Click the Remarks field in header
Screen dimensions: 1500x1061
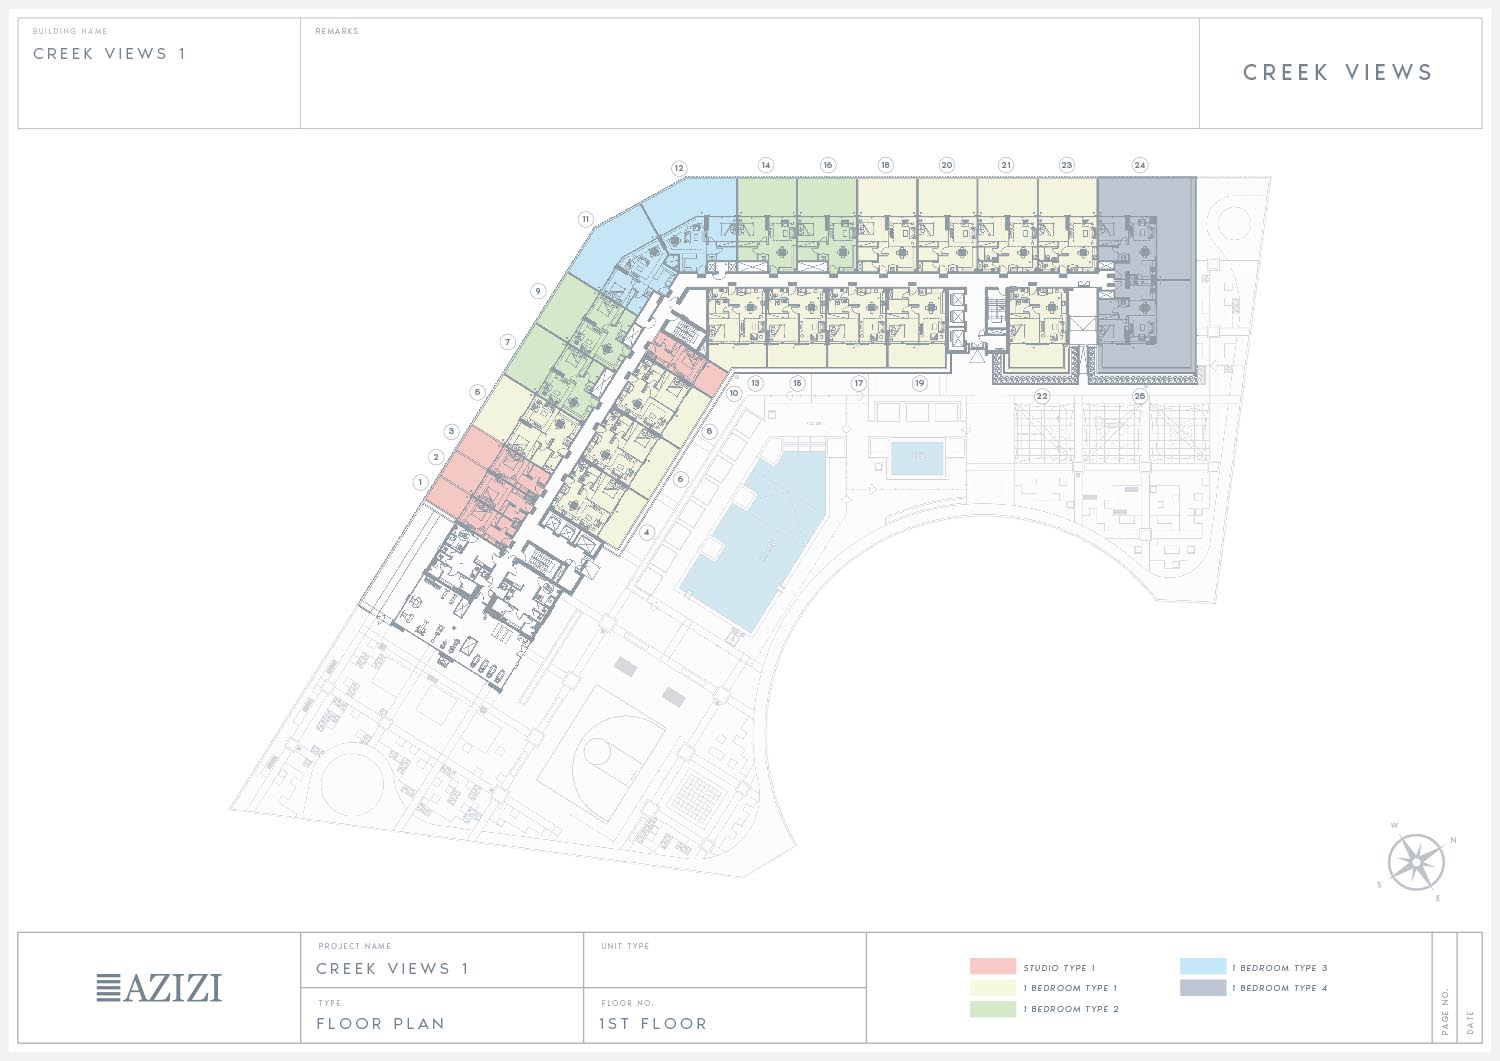tap(748, 75)
